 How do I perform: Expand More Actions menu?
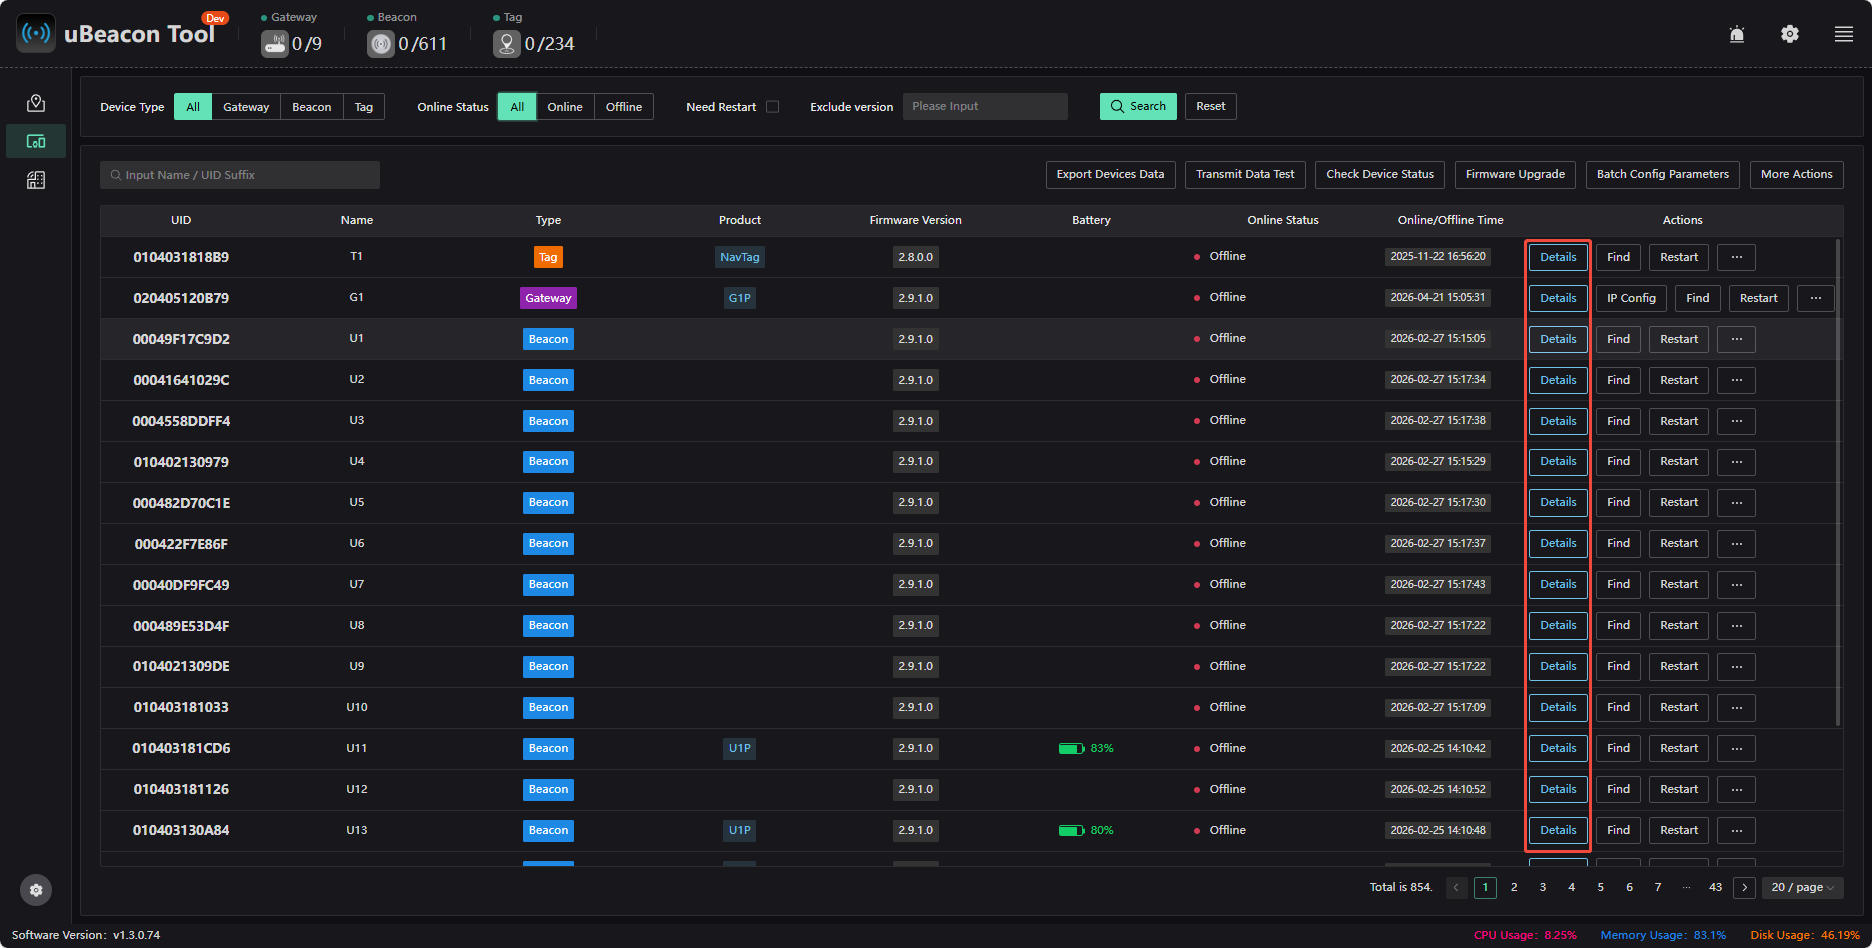(x=1797, y=174)
